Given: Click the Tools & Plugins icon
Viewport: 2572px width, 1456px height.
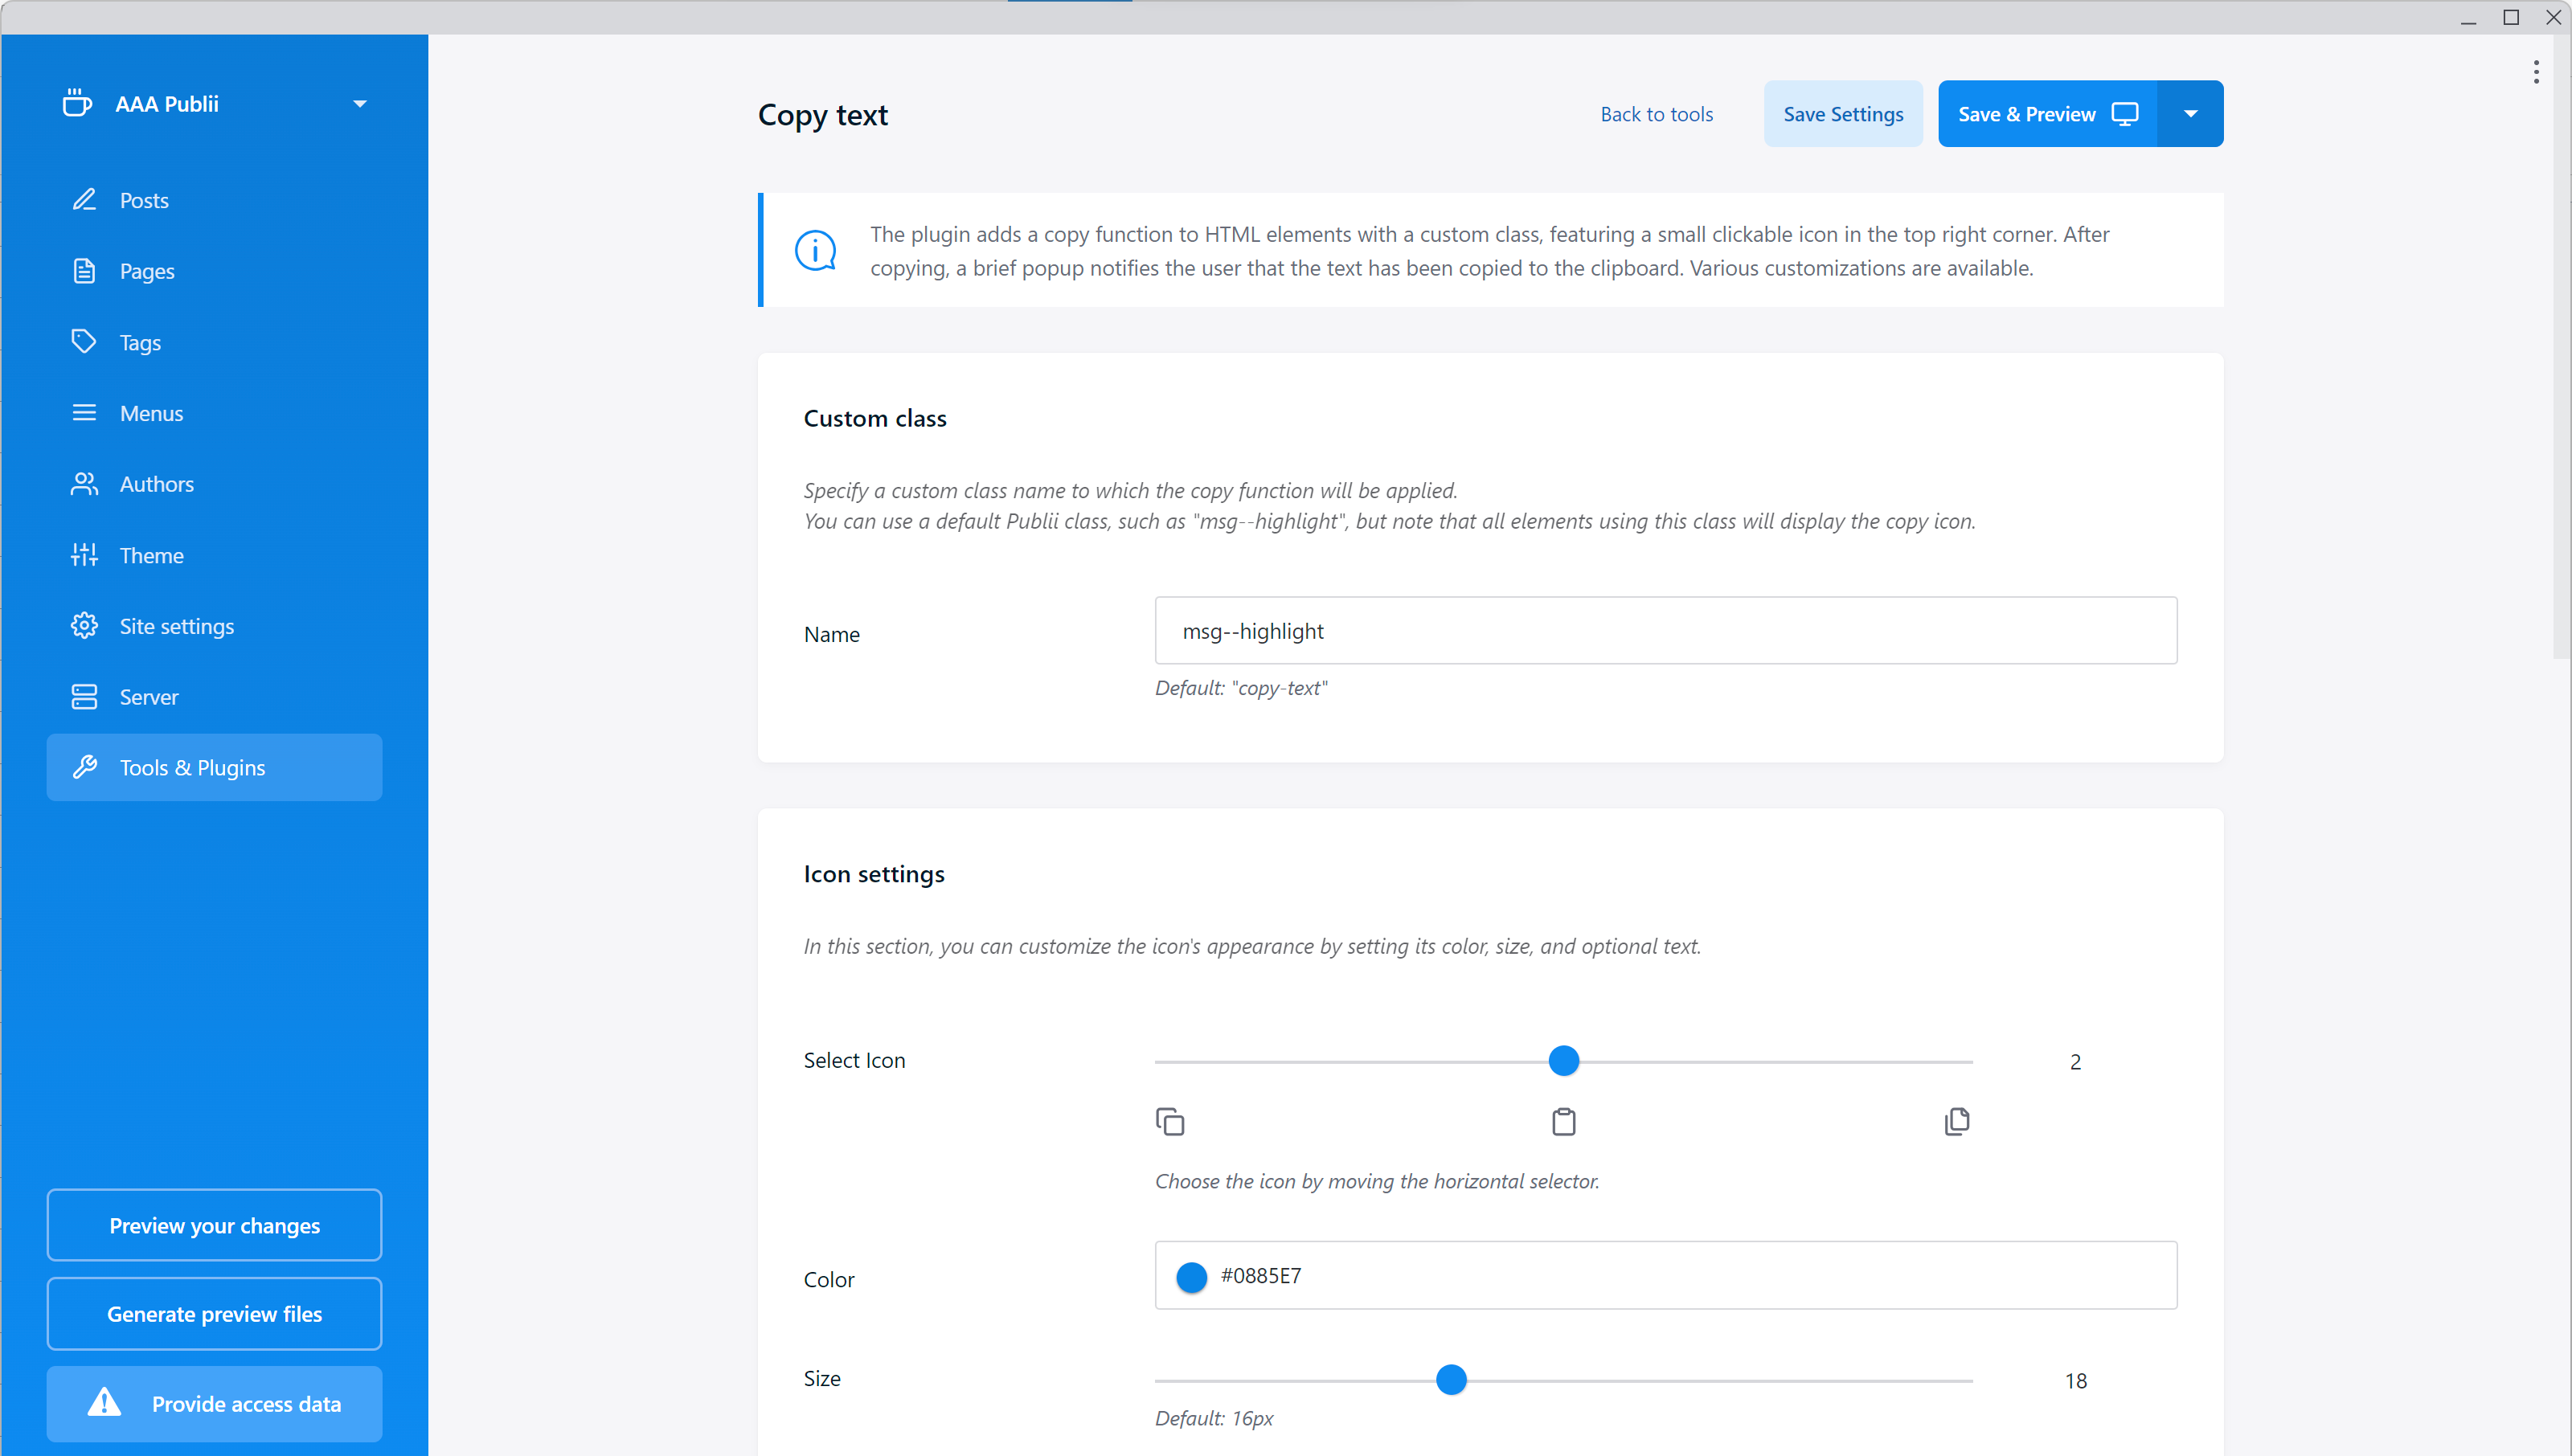Looking at the screenshot, I should [x=83, y=765].
